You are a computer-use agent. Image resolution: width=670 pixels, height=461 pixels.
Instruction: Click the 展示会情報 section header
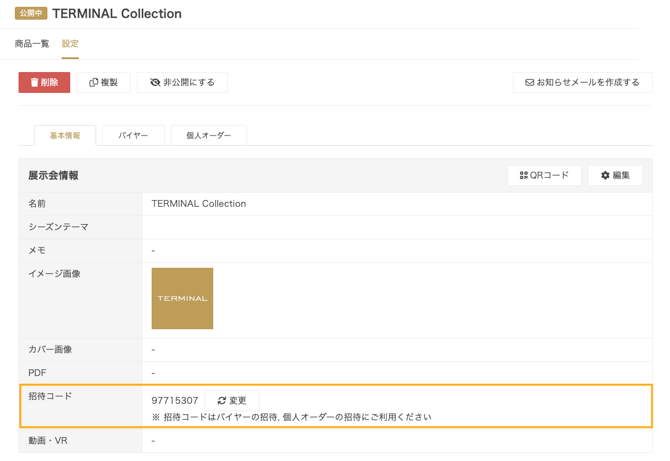[x=54, y=175]
